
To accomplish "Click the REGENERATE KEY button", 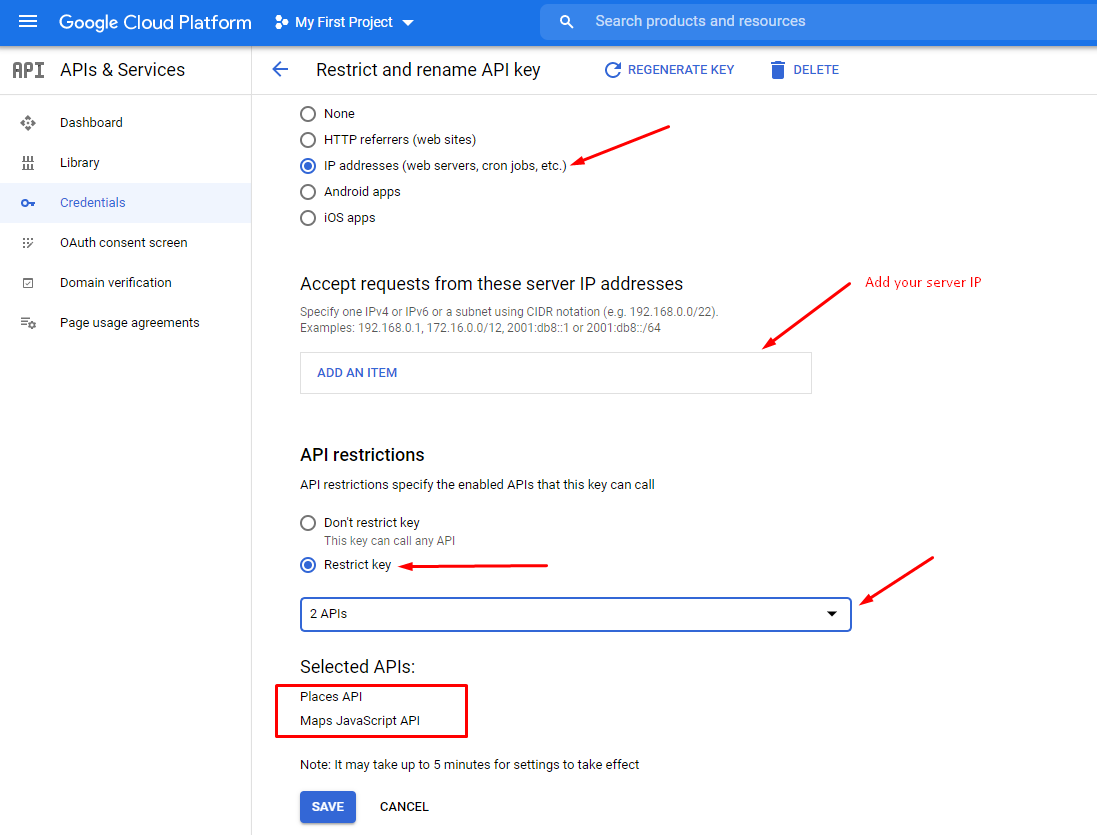I will (x=670, y=70).
